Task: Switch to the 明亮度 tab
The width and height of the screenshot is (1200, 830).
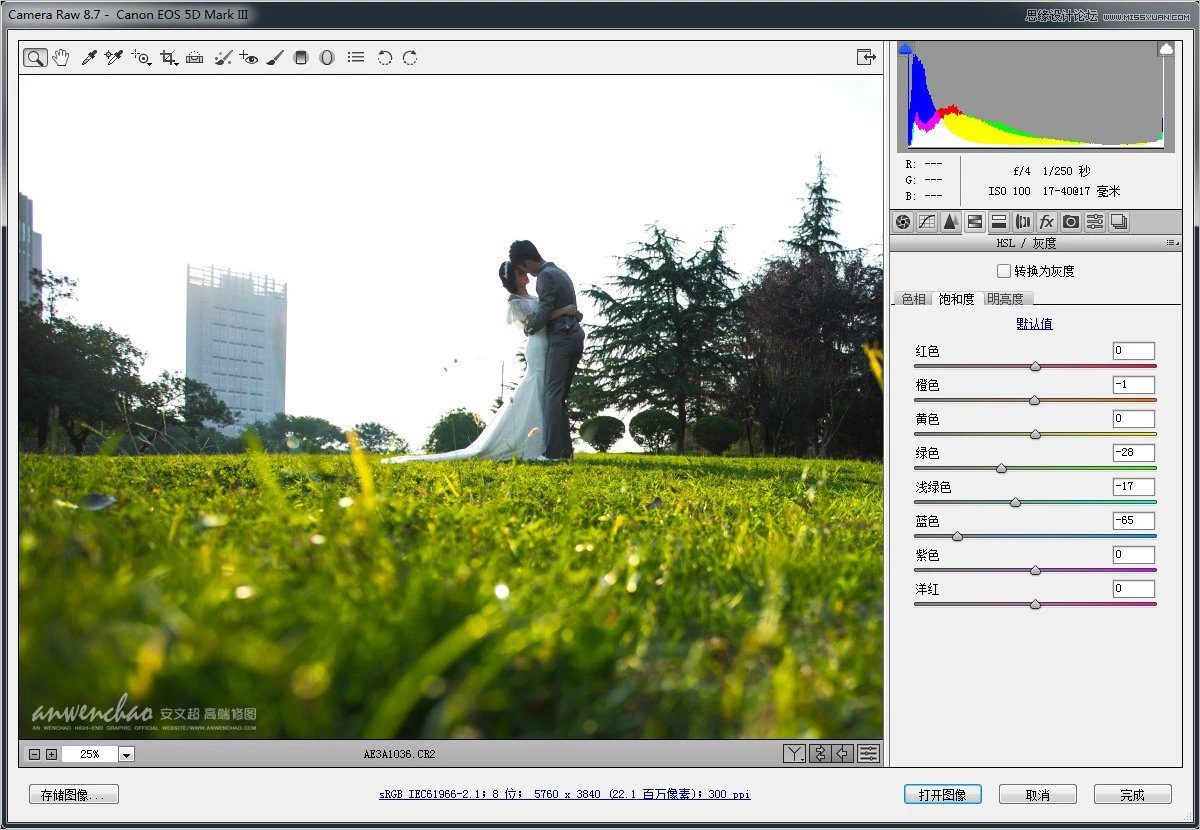Action: tap(1007, 298)
